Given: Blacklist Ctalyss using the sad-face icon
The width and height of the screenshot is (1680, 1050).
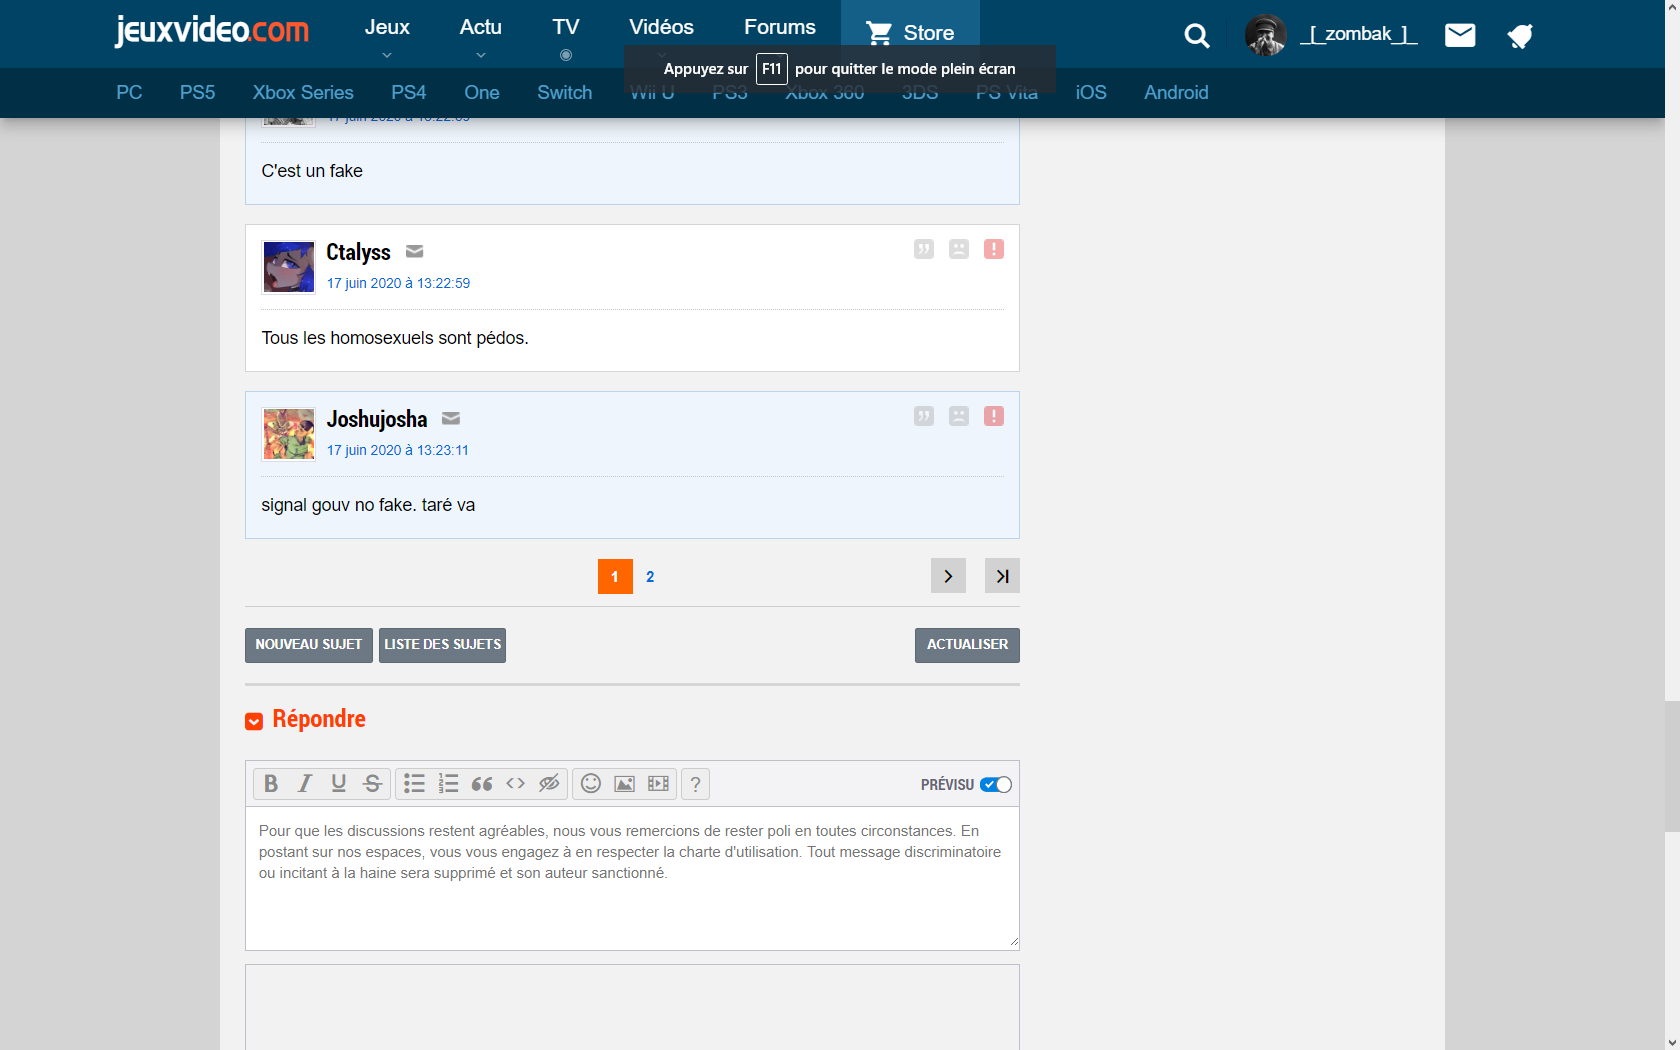Looking at the screenshot, I should pos(959,249).
